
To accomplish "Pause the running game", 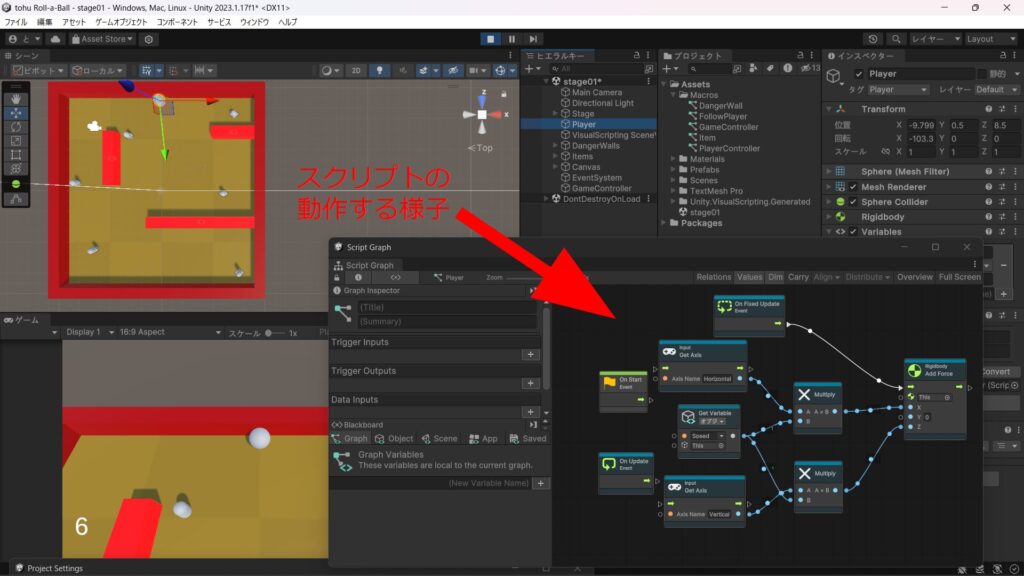I will coord(512,39).
